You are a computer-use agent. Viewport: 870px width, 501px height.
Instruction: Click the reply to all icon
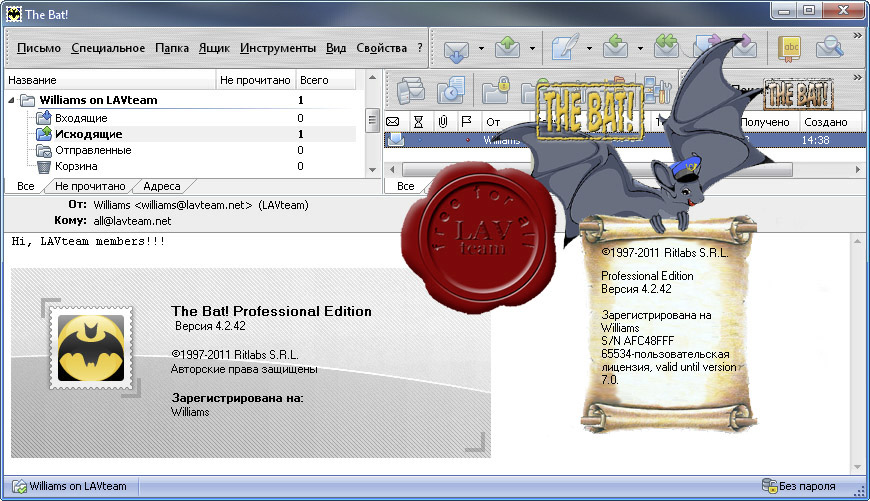(666, 47)
